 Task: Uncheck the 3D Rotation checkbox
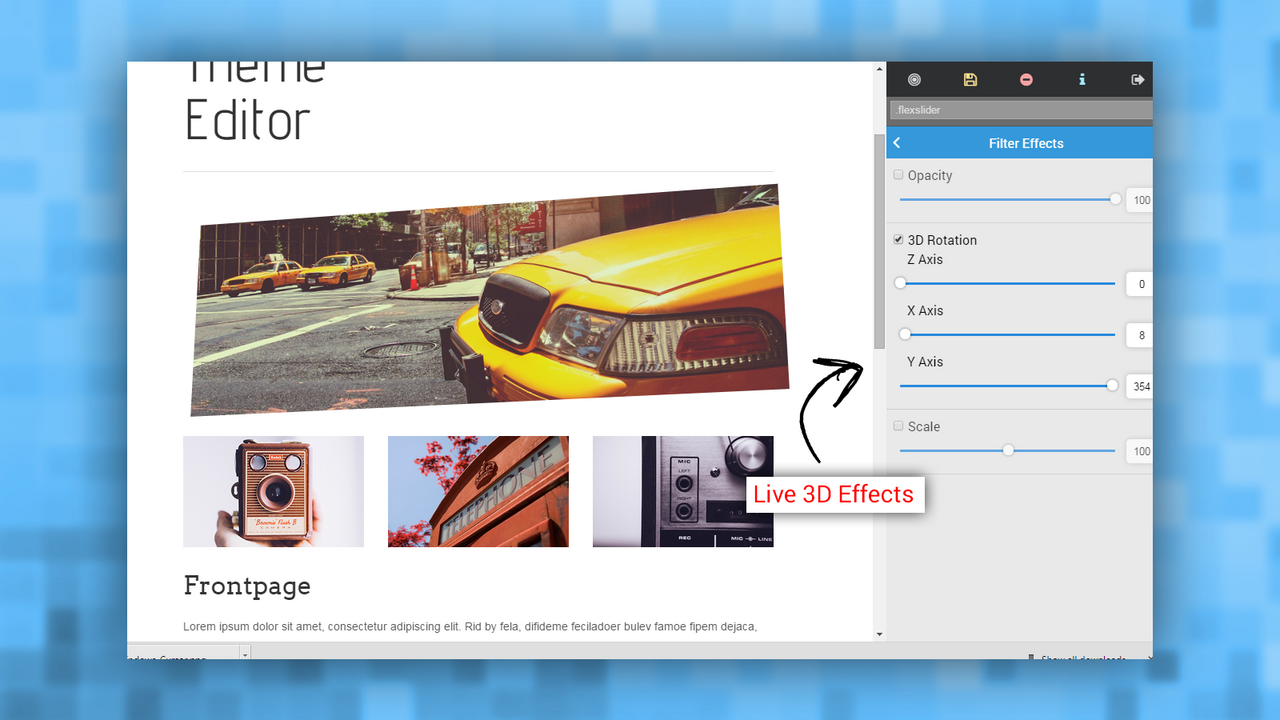898,240
